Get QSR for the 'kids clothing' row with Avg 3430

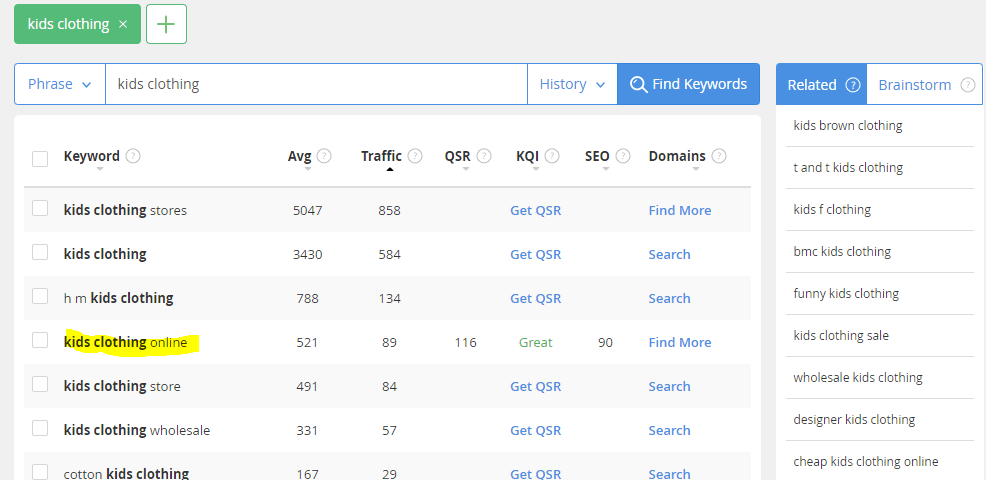pyautogui.click(x=535, y=254)
